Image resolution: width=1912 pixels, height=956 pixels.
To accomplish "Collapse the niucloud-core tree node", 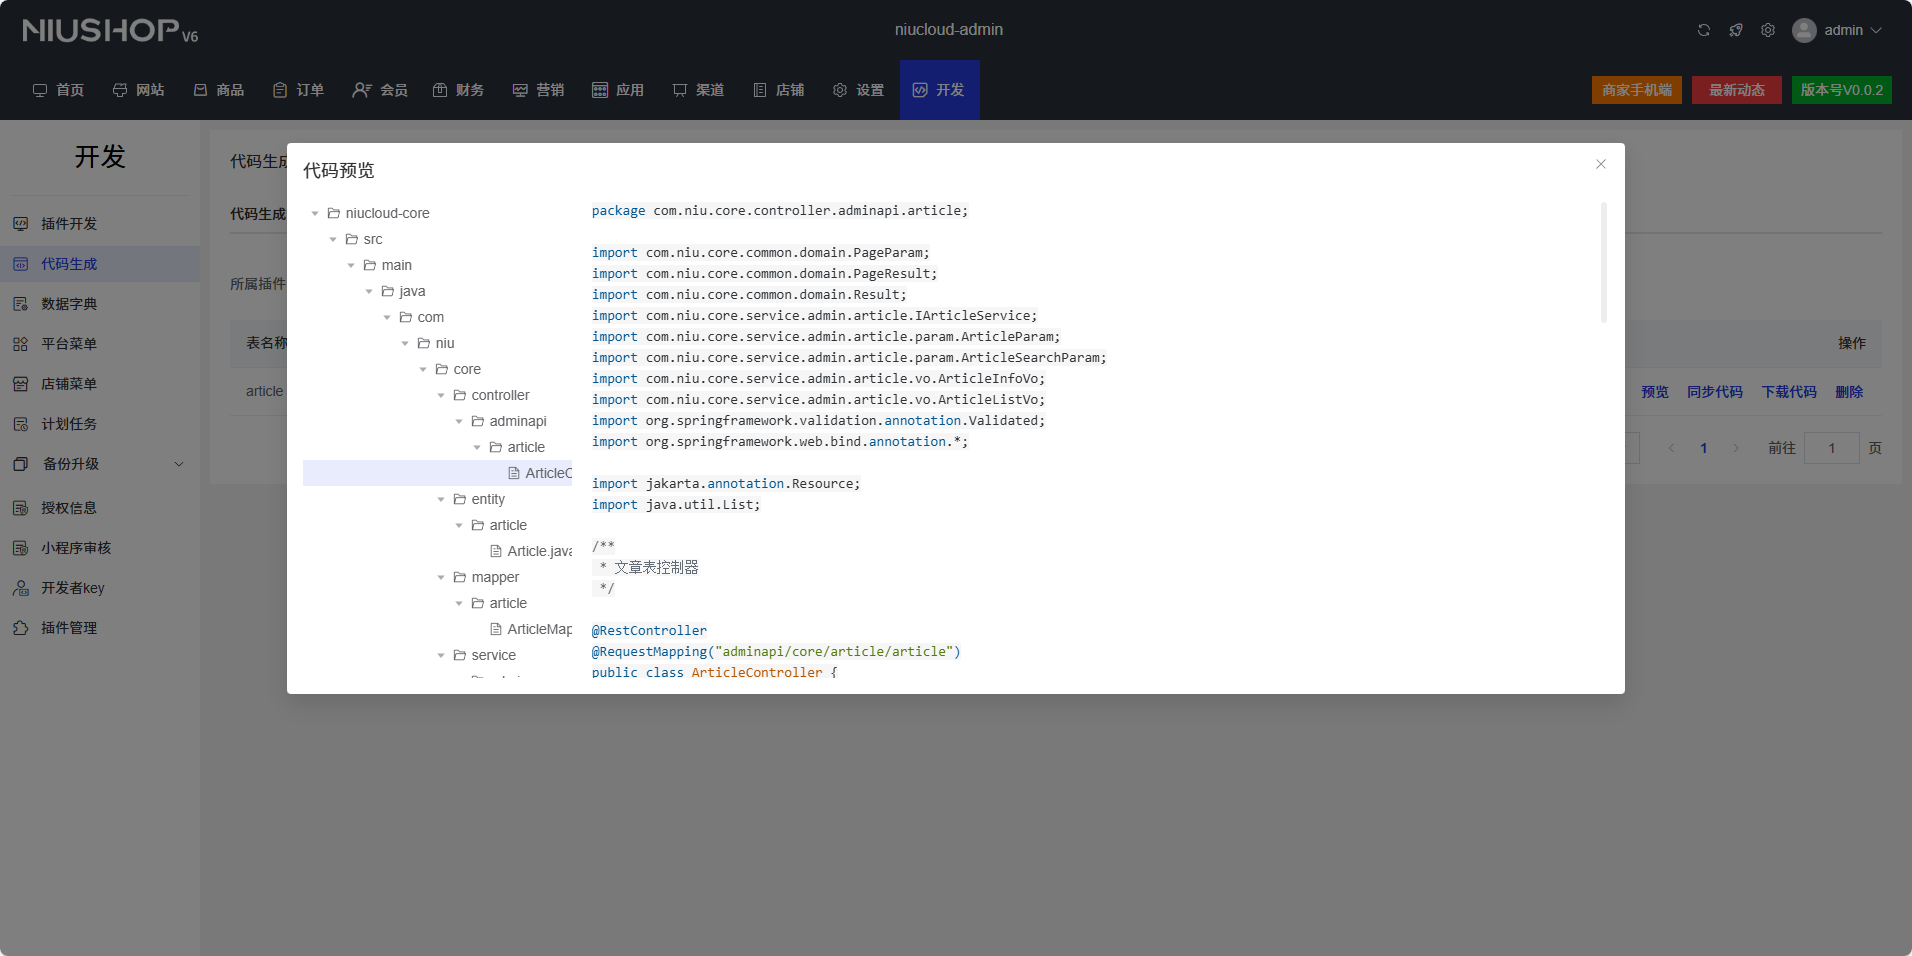I will [315, 213].
